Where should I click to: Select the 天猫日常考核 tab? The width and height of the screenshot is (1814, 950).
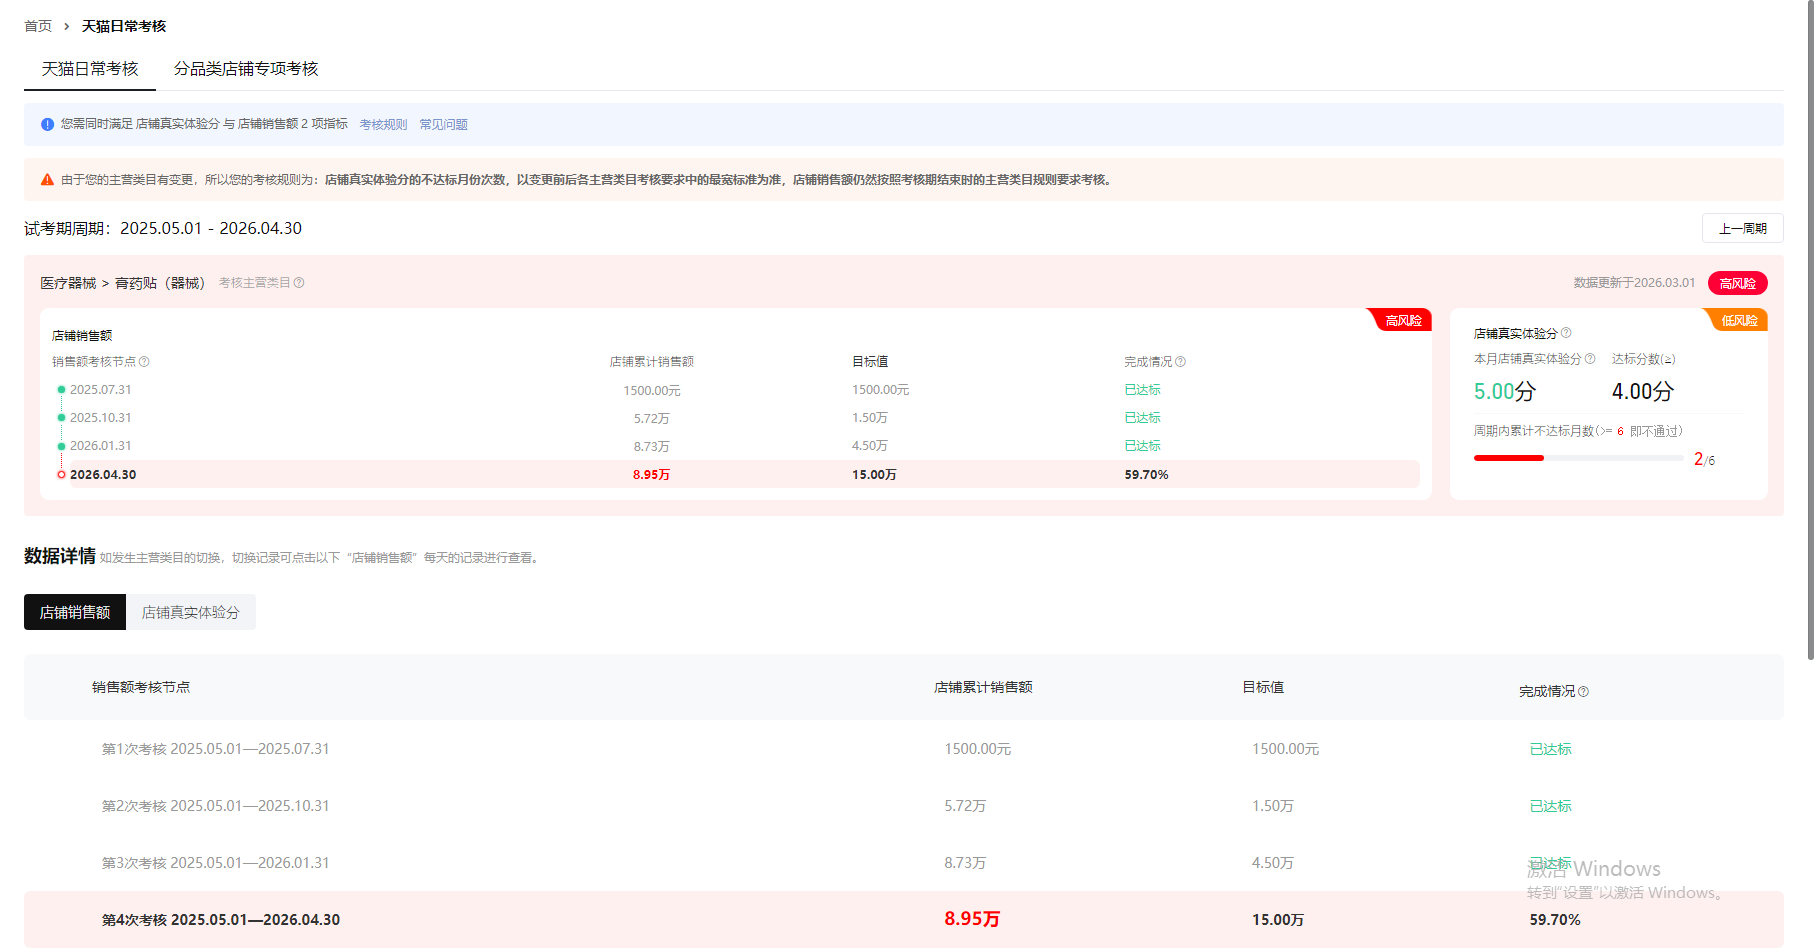click(x=90, y=69)
